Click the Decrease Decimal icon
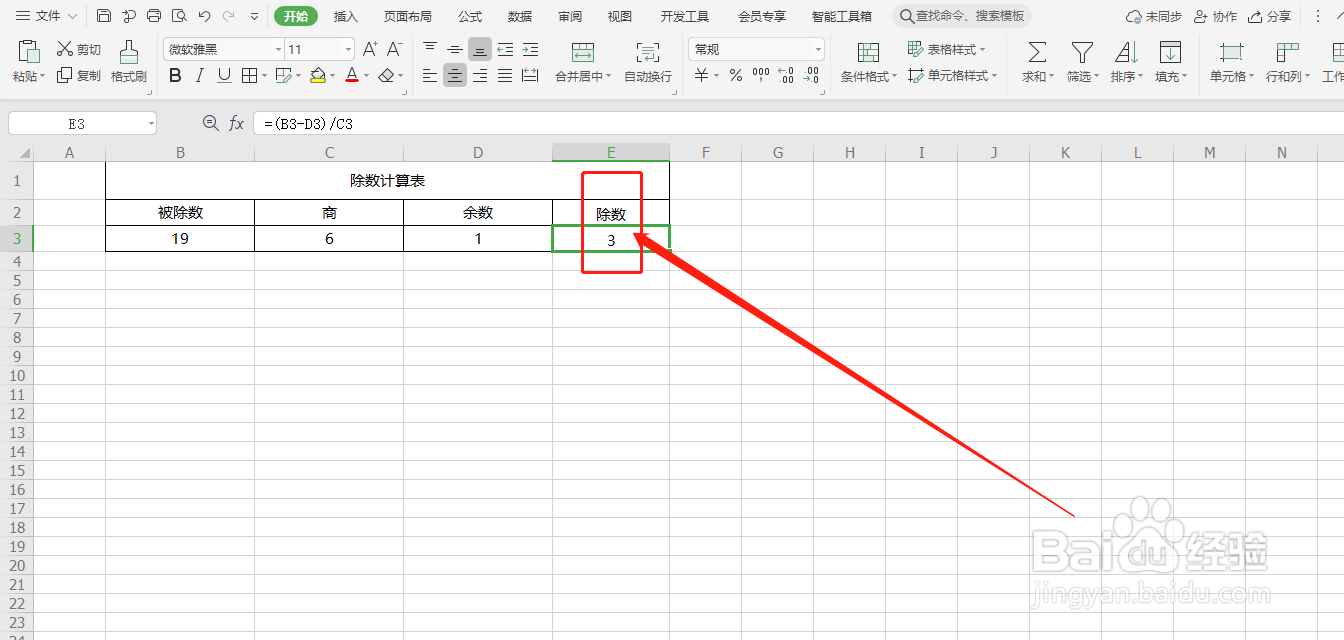Viewport: 1344px width, 640px height. [812, 75]
